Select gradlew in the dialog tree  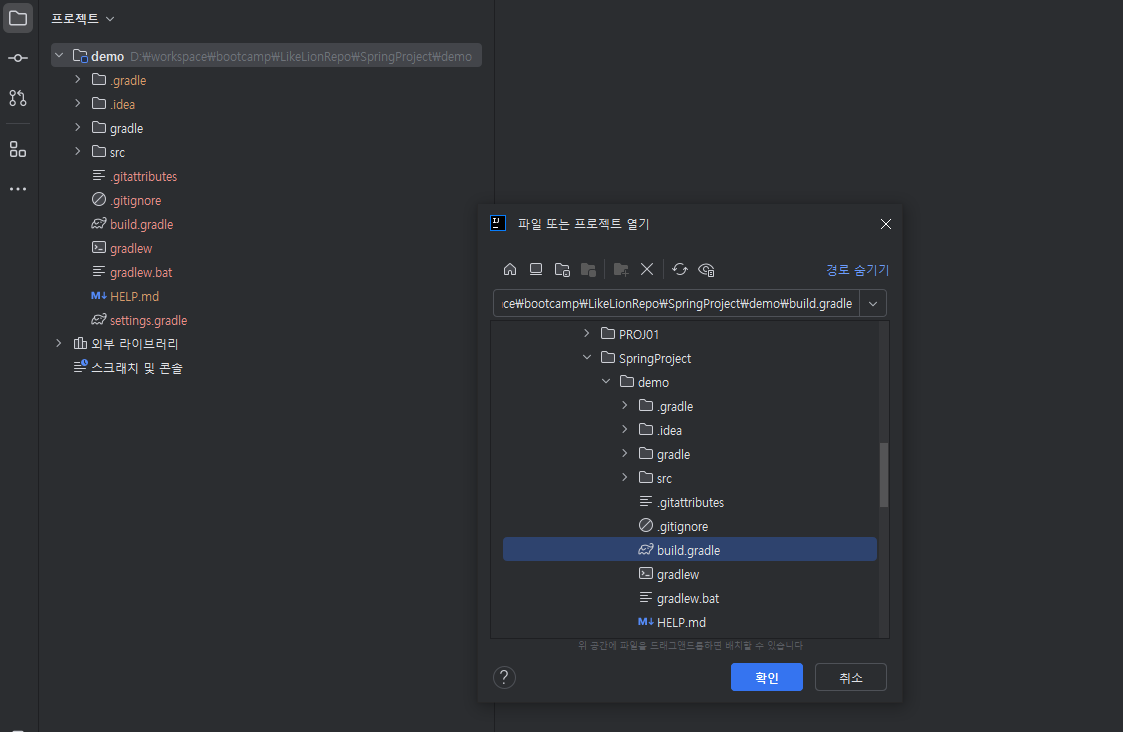click(678, 574)
